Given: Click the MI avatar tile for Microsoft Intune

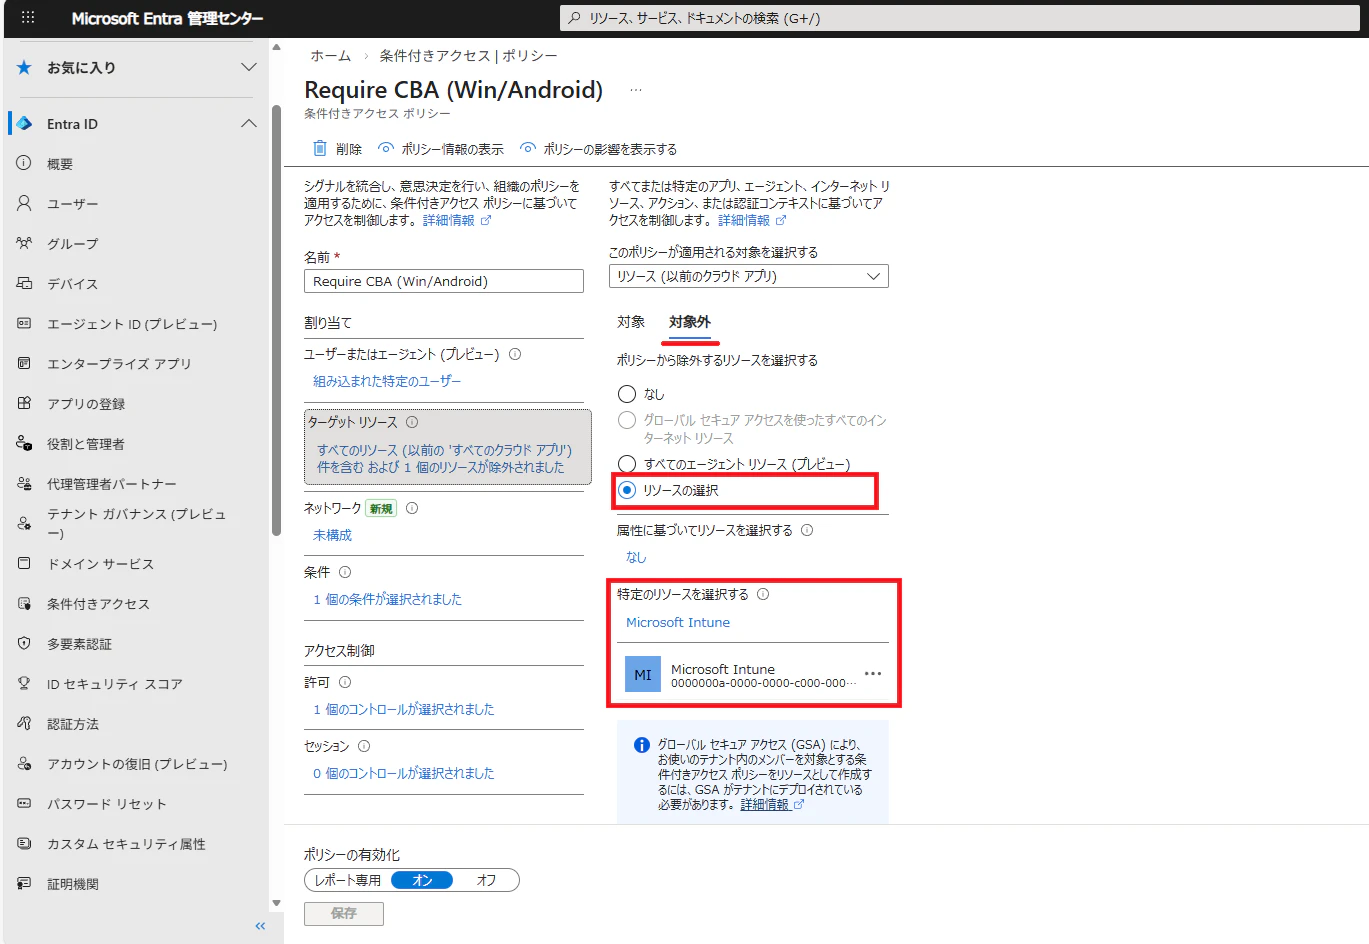Looking at the screenshot, I should pyautogui.click(x=643, y=674).
